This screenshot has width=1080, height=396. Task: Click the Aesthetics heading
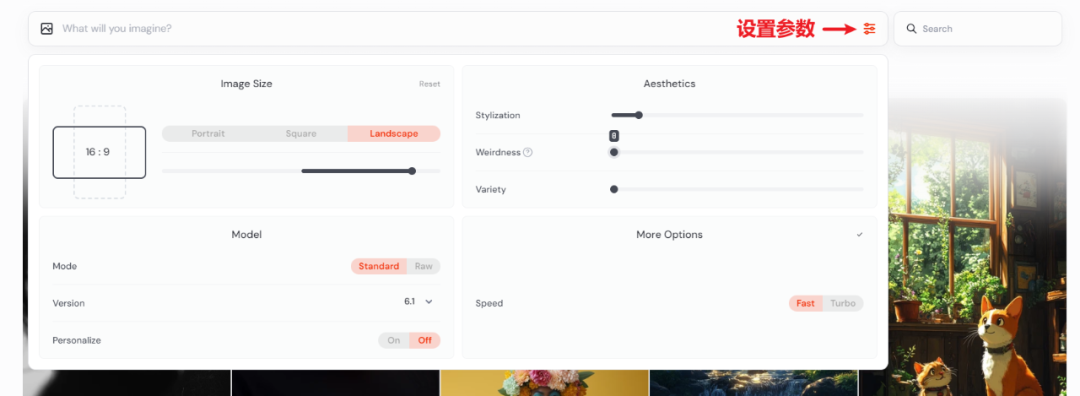pos(669,83)
